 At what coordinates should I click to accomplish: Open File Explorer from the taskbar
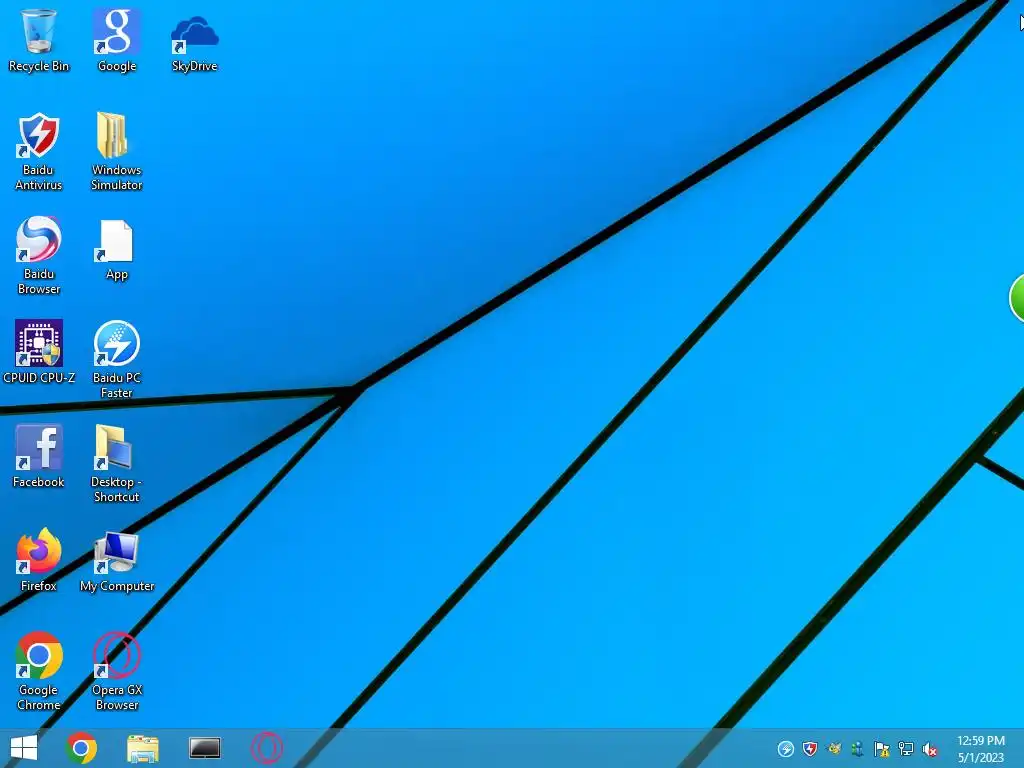click(x=143, y=748)
